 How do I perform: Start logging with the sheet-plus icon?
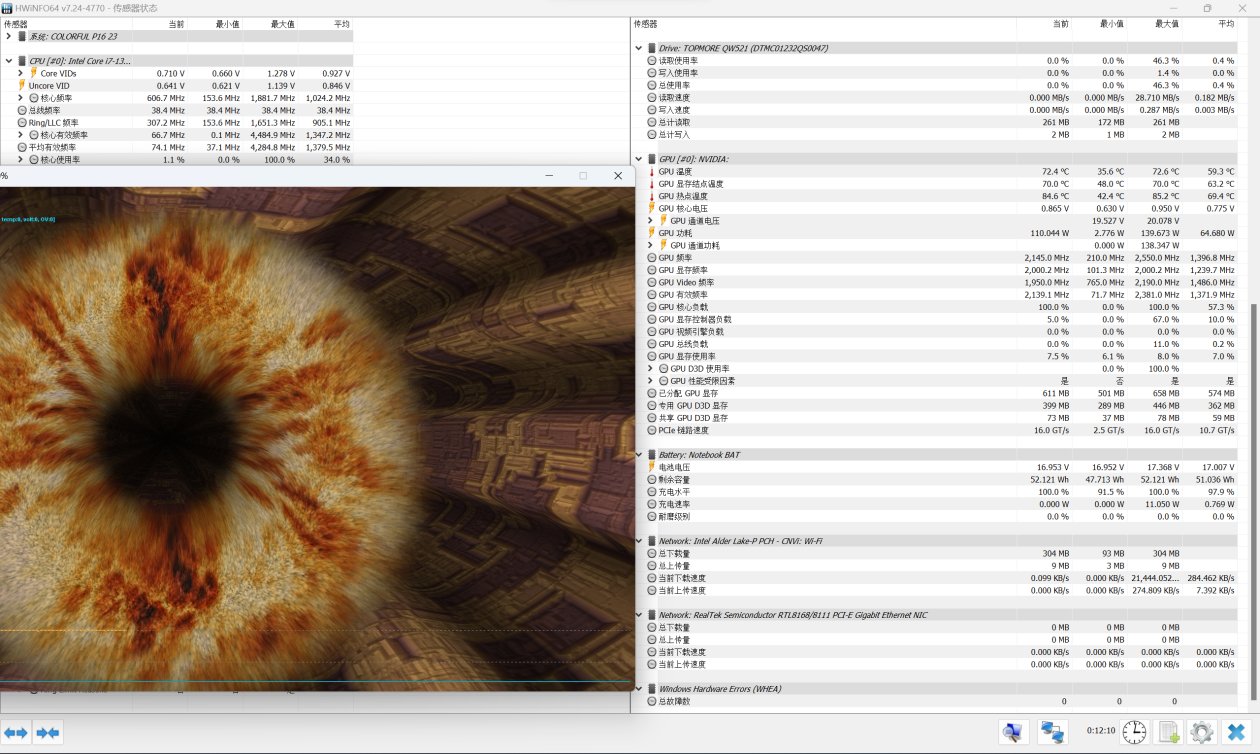click(x=1168, y=733)
